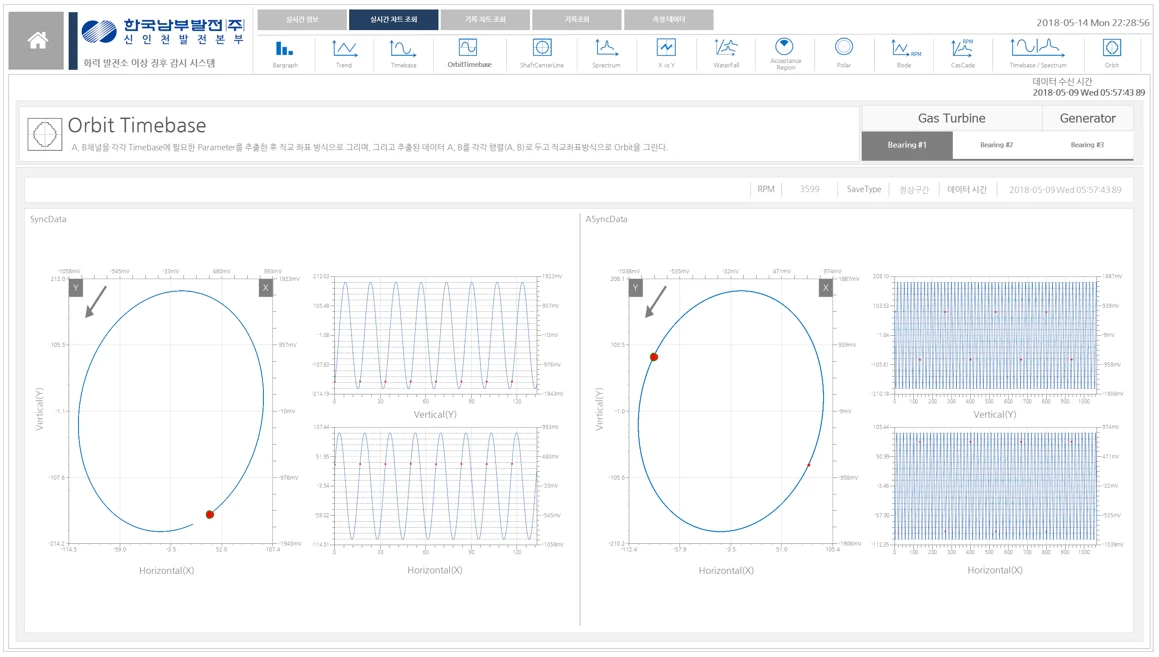Select Bearing #2

tap(996, 145)
